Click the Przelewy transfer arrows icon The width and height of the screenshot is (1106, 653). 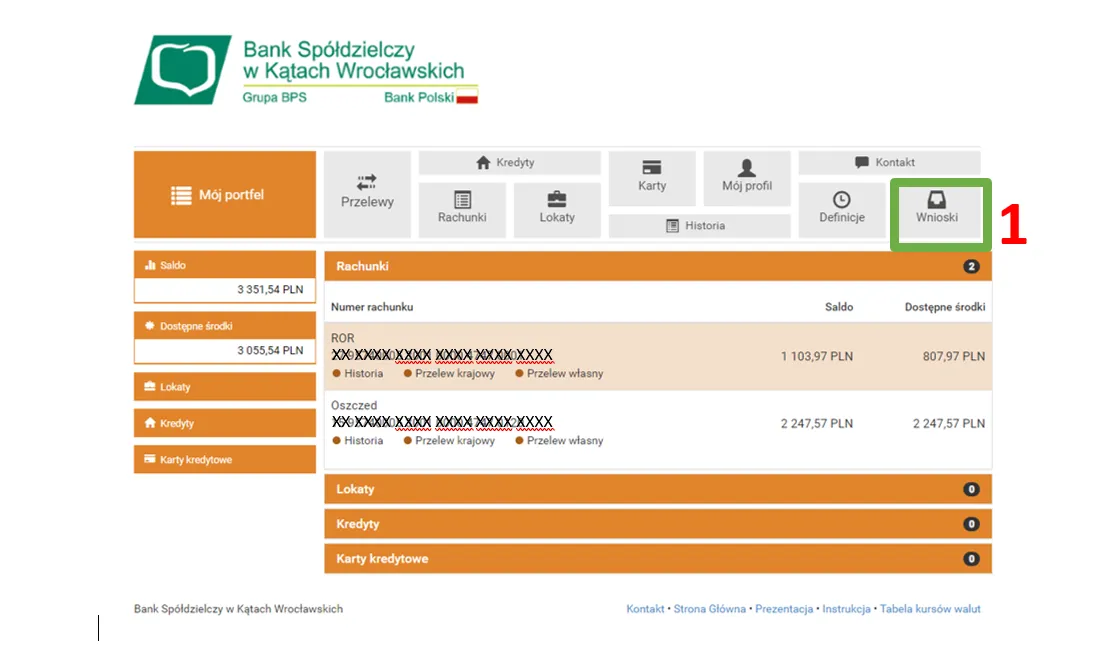tap(367, 182)
